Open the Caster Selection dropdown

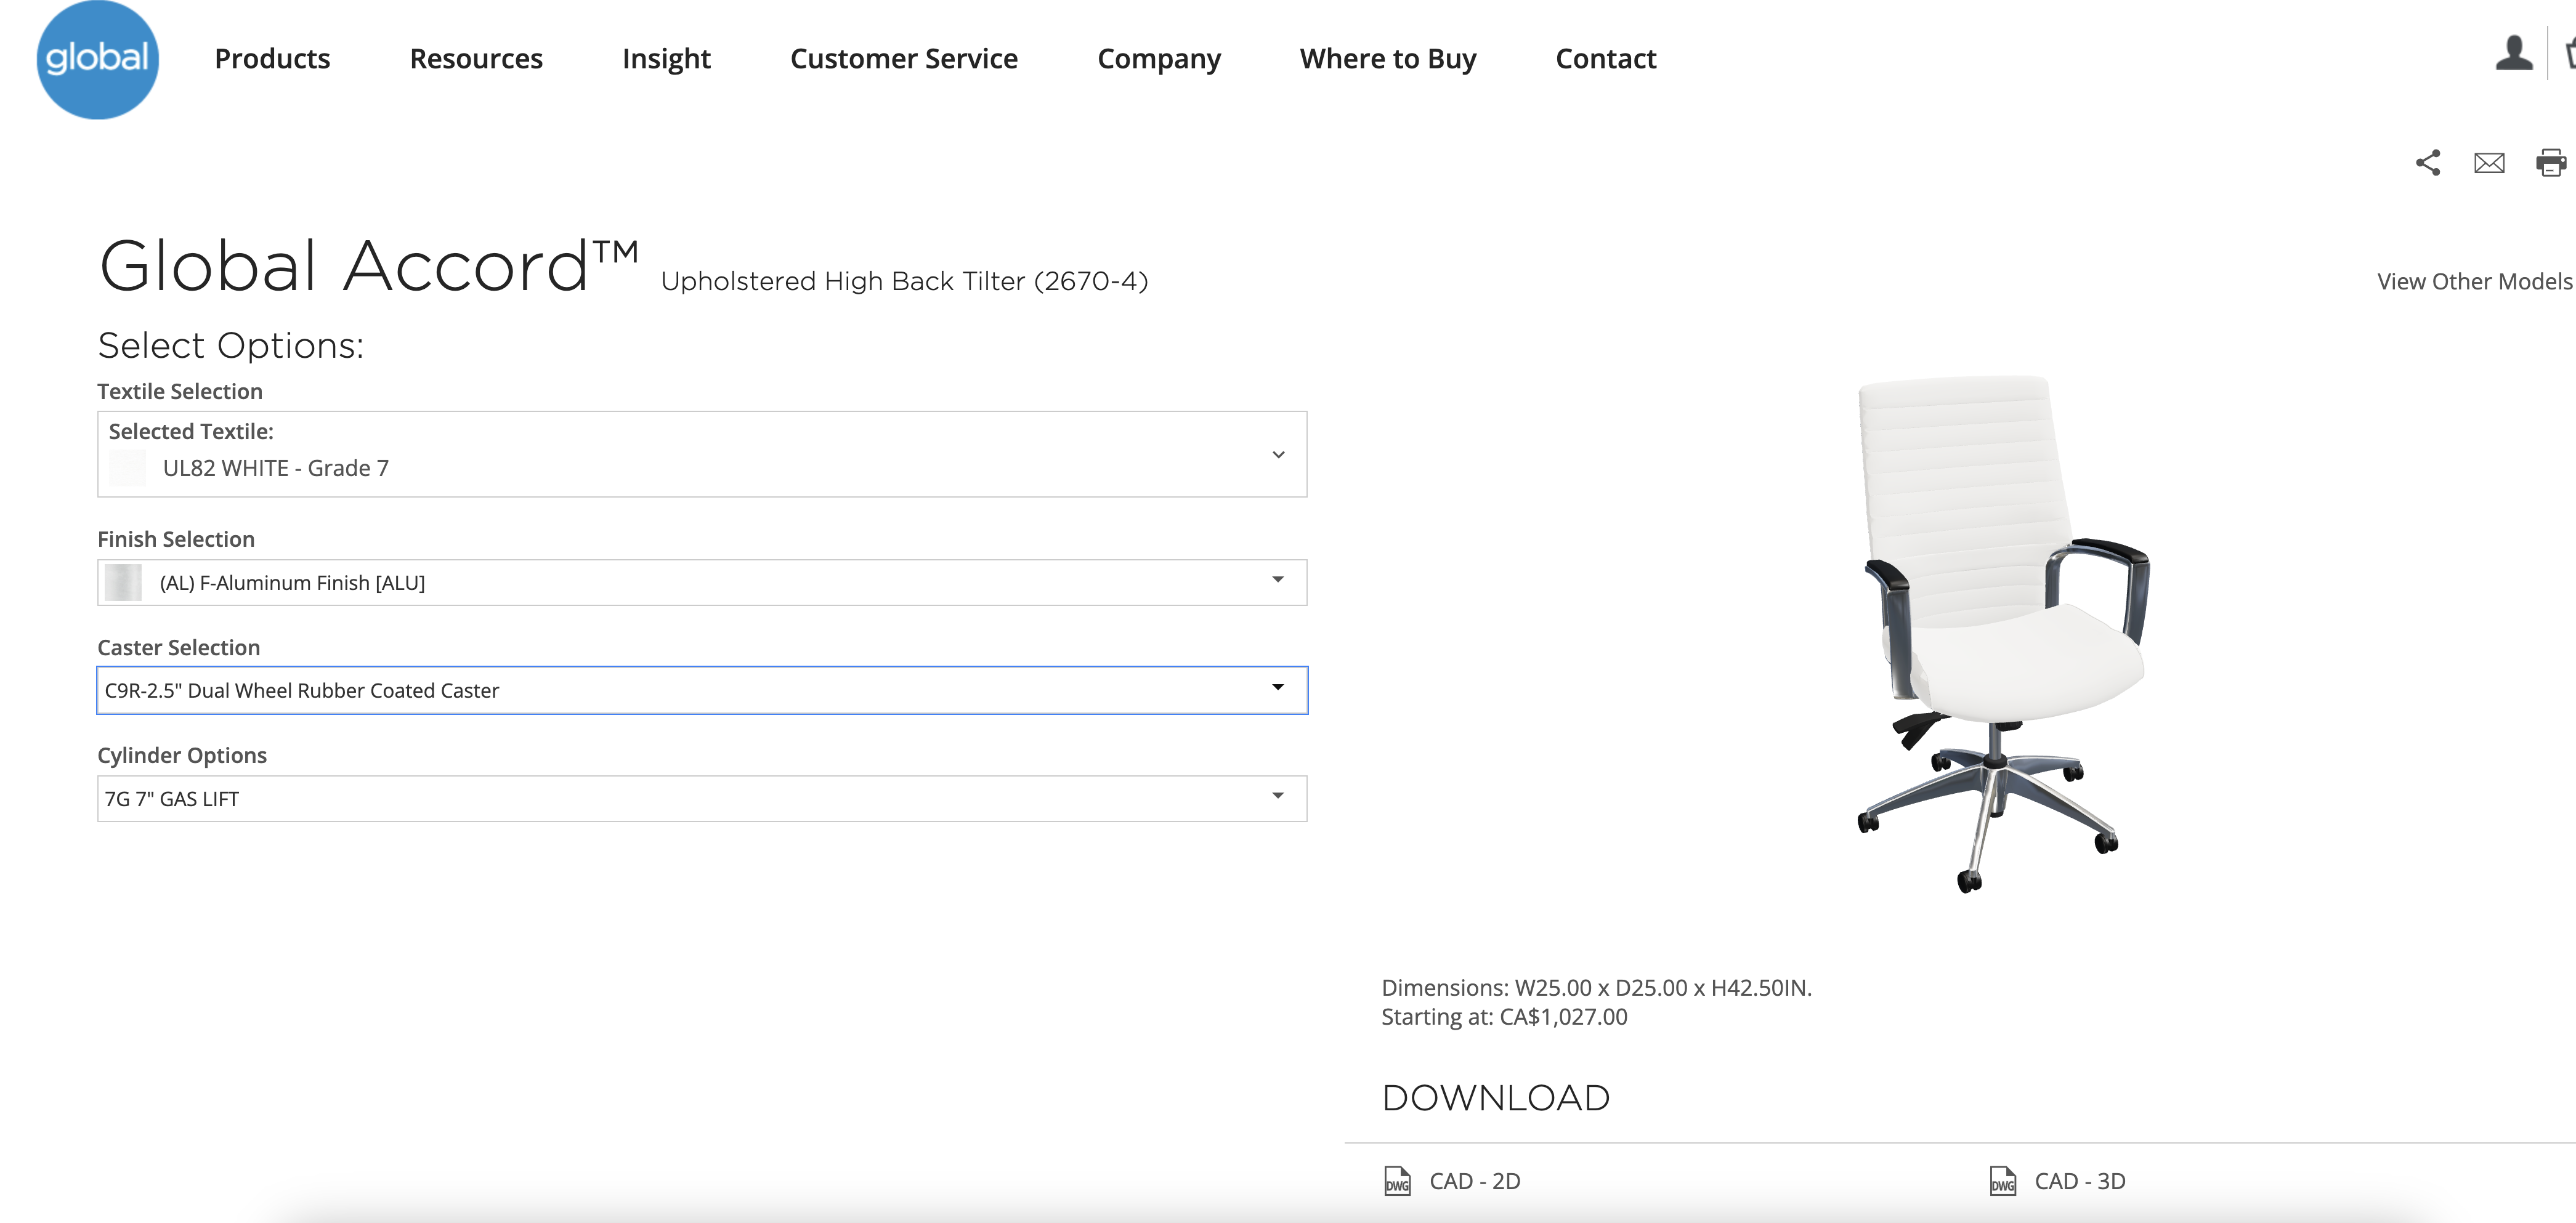(x=1277, y=689)
